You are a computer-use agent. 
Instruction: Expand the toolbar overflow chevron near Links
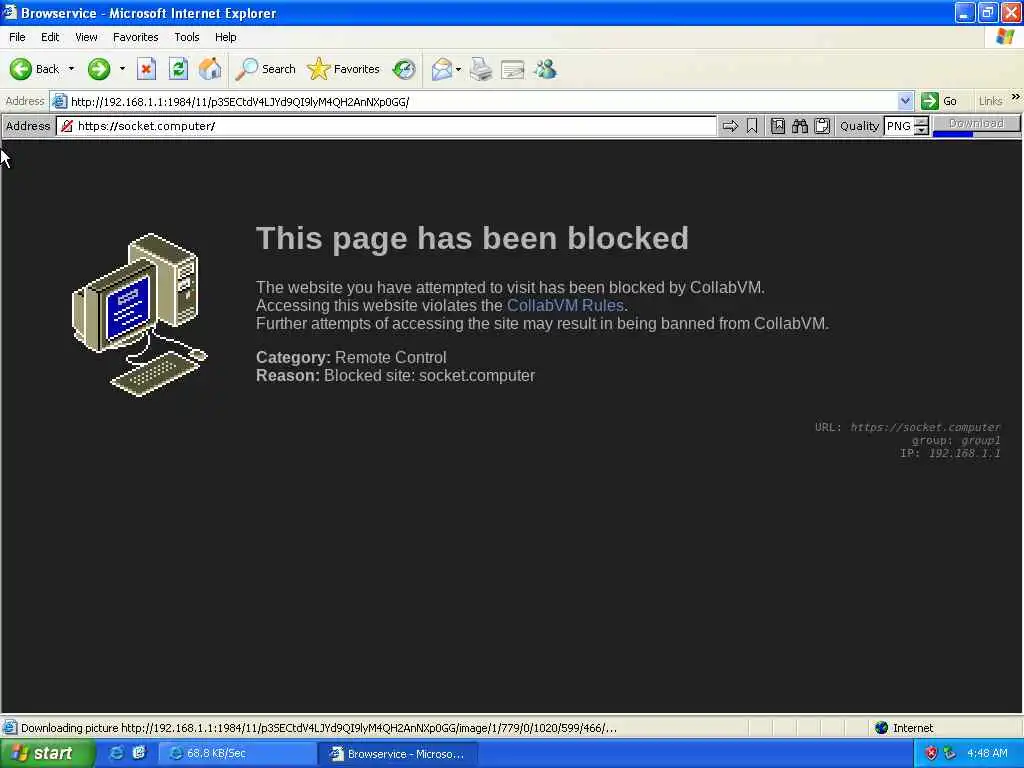point(1016,97)
